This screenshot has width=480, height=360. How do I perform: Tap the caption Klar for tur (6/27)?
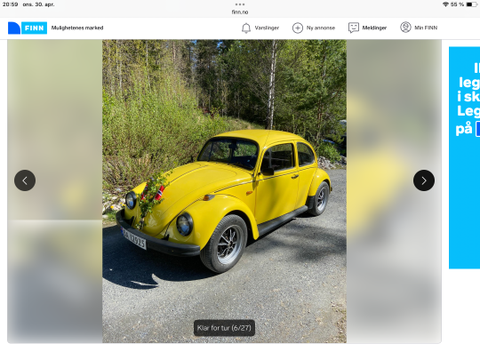(x=224, y=328)
